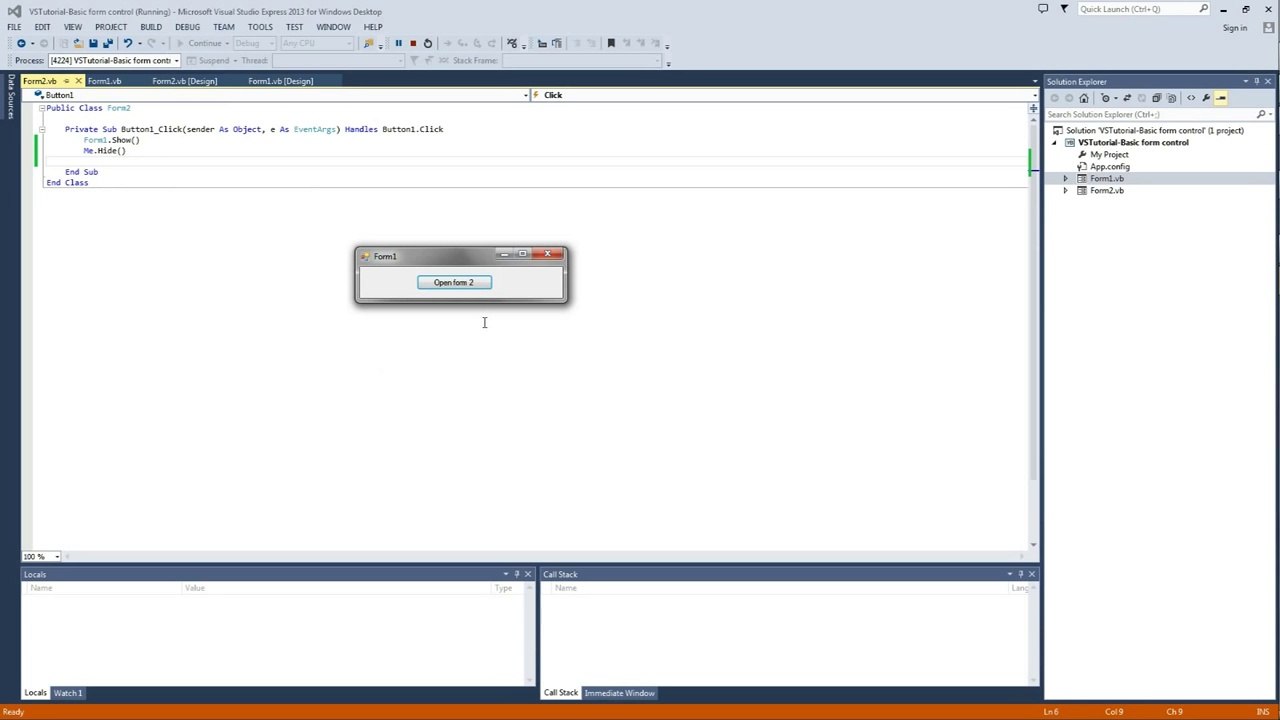The image size is (1280, 720).
Task: Click the Open form 2 button
Action: [454, 283]
